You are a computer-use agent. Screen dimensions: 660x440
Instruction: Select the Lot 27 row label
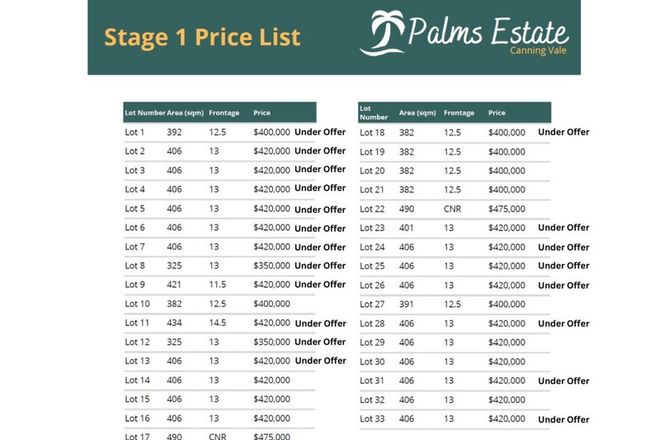pyautogui.click(x=372, y=304)
